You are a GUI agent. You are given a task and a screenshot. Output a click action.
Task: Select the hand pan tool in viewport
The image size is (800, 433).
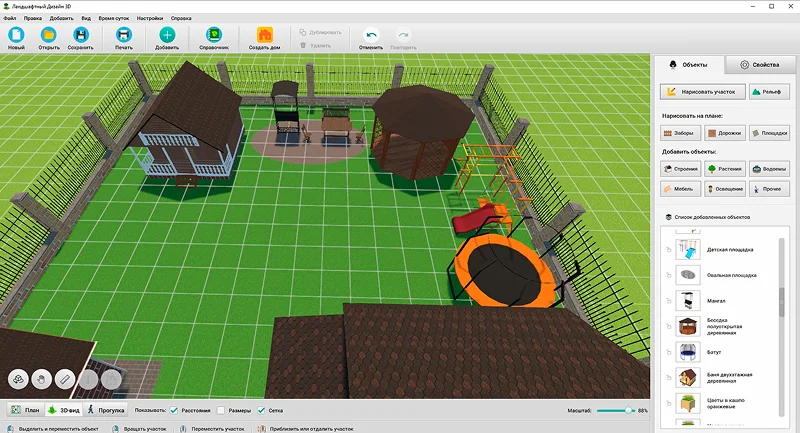click(x=41, y=379)
